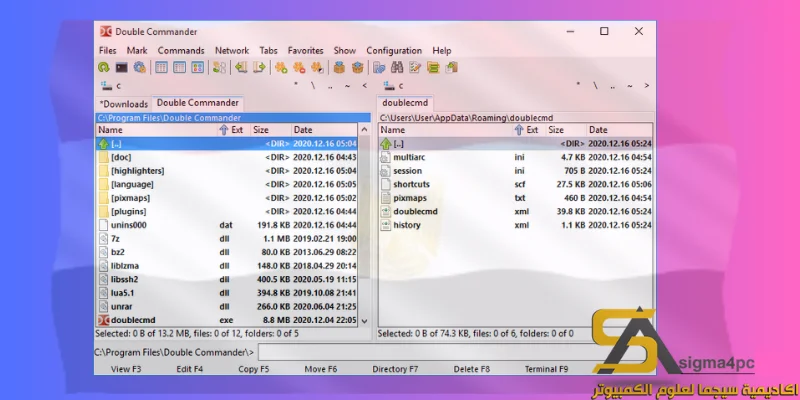This screenshot has width=800, height=400.
Task: Select the Double Commander folder tab
Action: tap(198, 103)
